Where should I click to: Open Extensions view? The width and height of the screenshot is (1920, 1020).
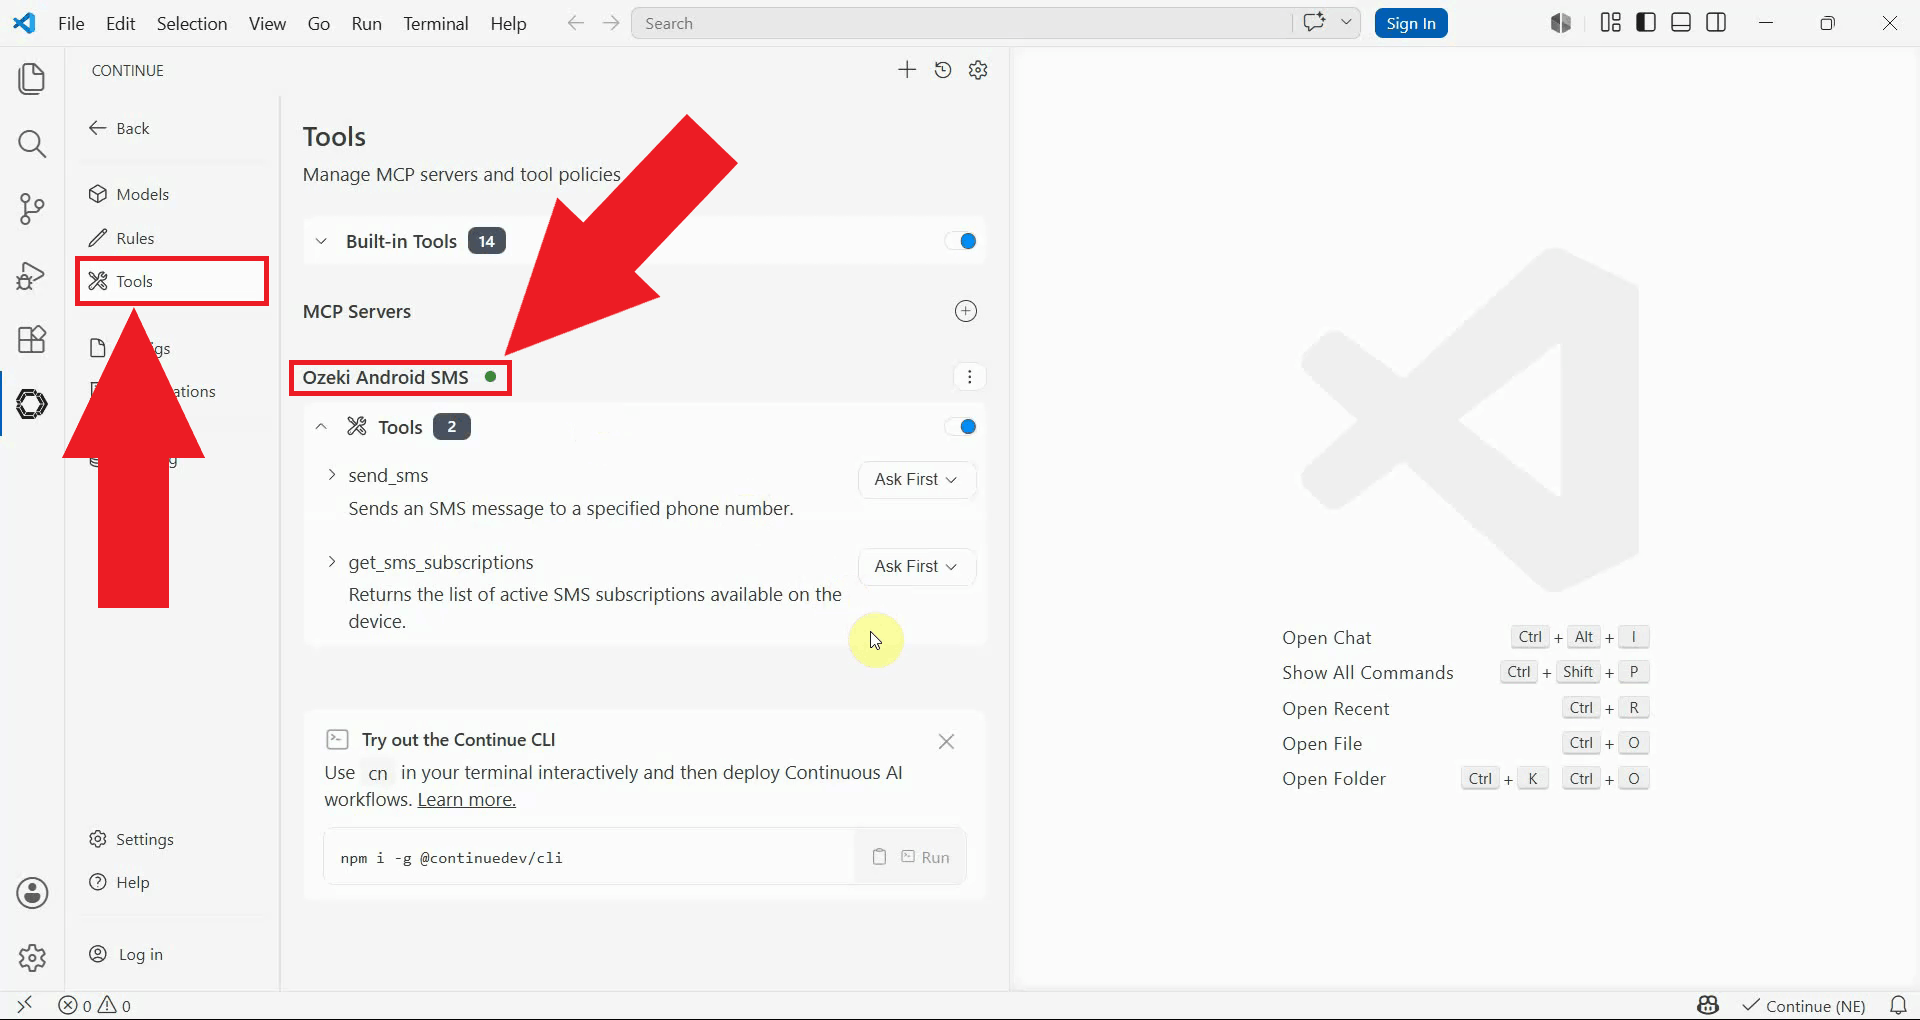pos(32,339)
